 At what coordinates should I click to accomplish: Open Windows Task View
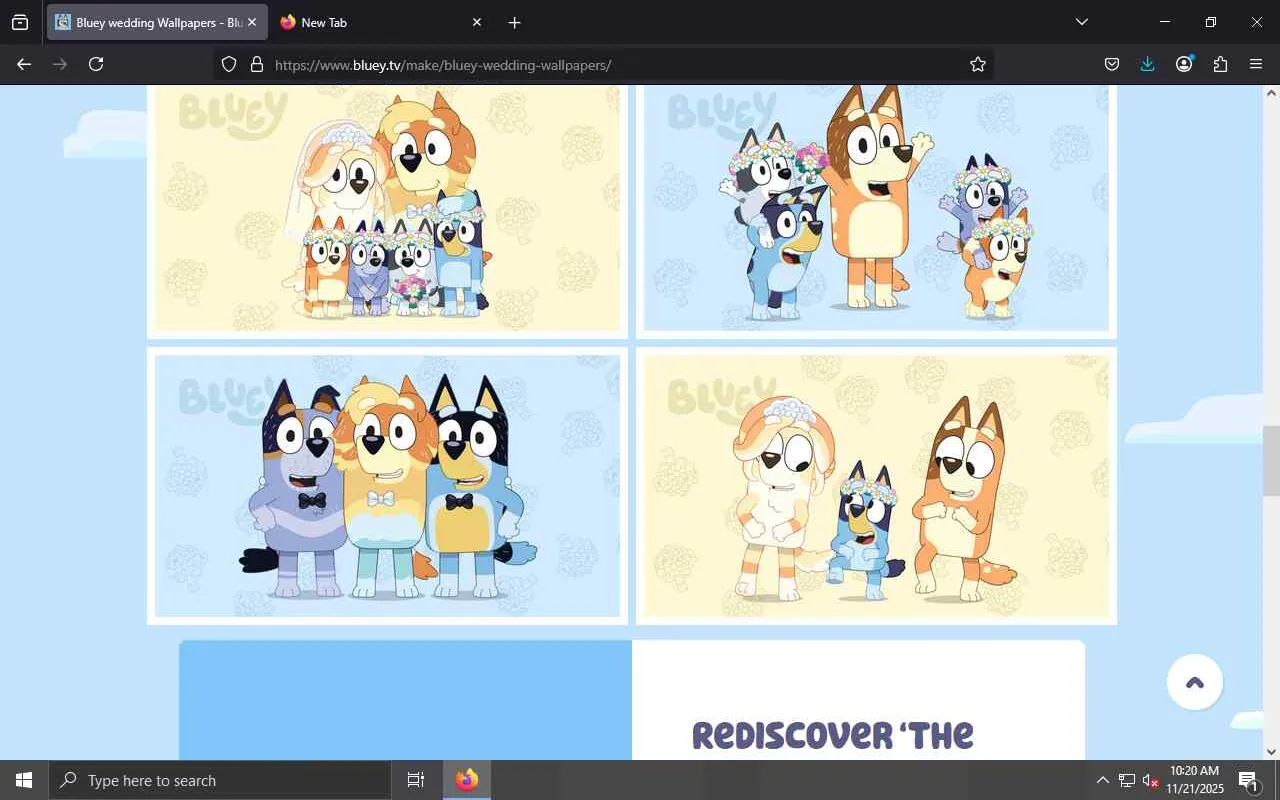click(416, 780)
